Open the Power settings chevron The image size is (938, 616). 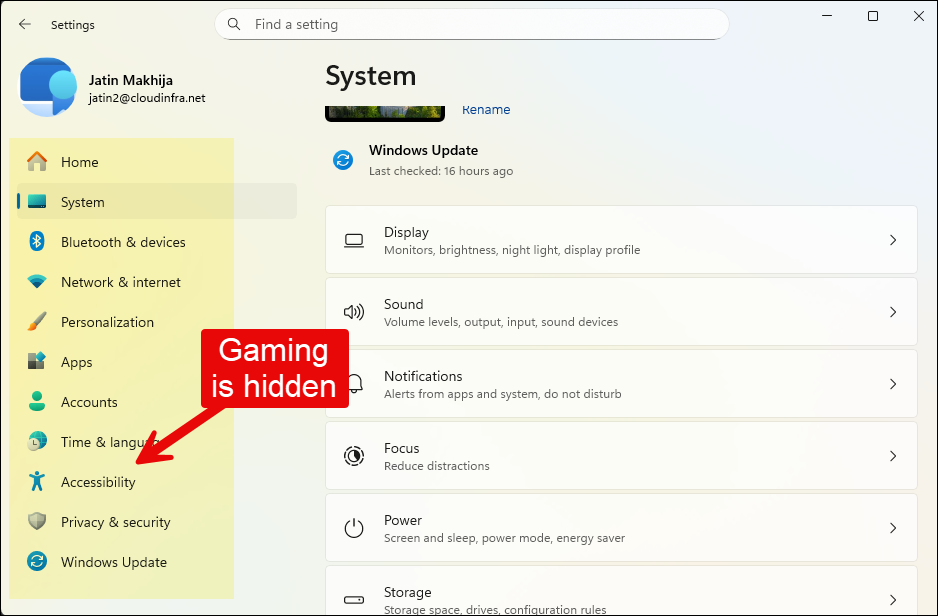click(x=893, y=528)
